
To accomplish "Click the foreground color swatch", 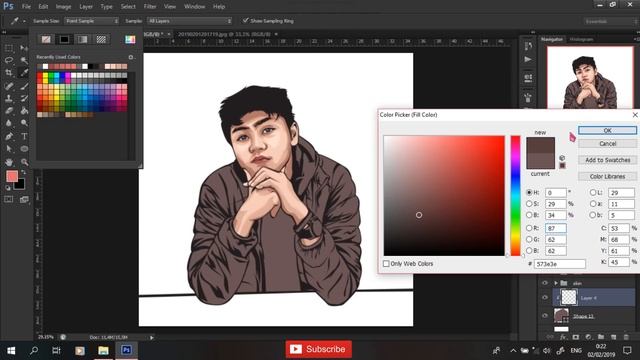I will click(x=12, y=176).
